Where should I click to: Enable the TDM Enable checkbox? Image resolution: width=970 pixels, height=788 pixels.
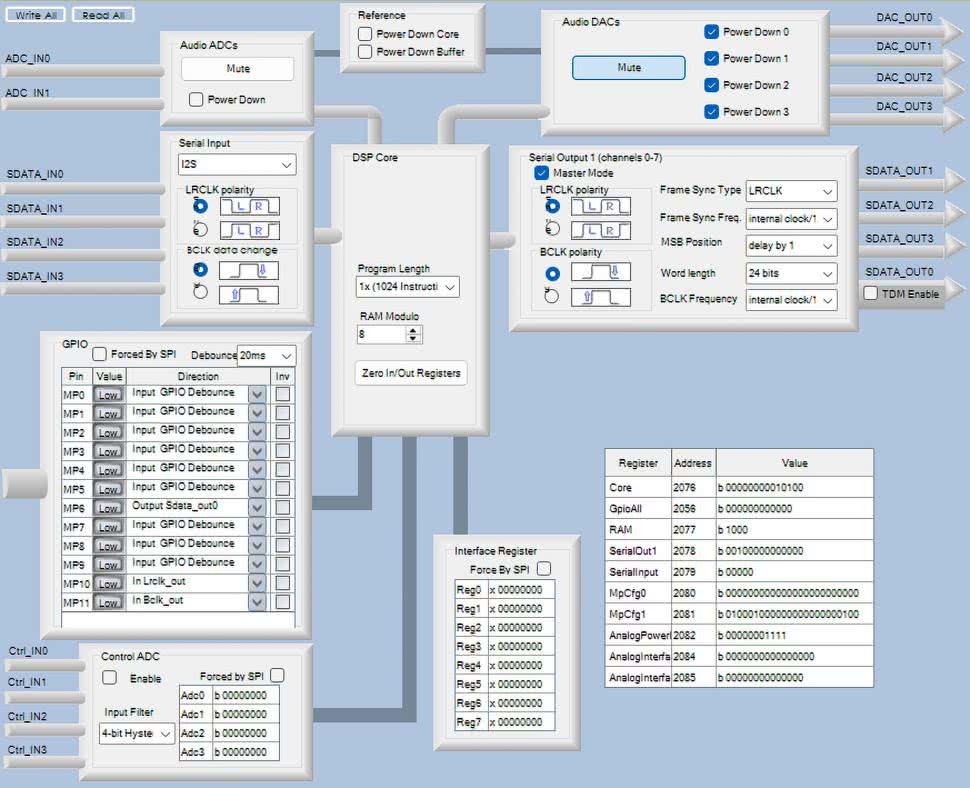[x=871, y=294]
